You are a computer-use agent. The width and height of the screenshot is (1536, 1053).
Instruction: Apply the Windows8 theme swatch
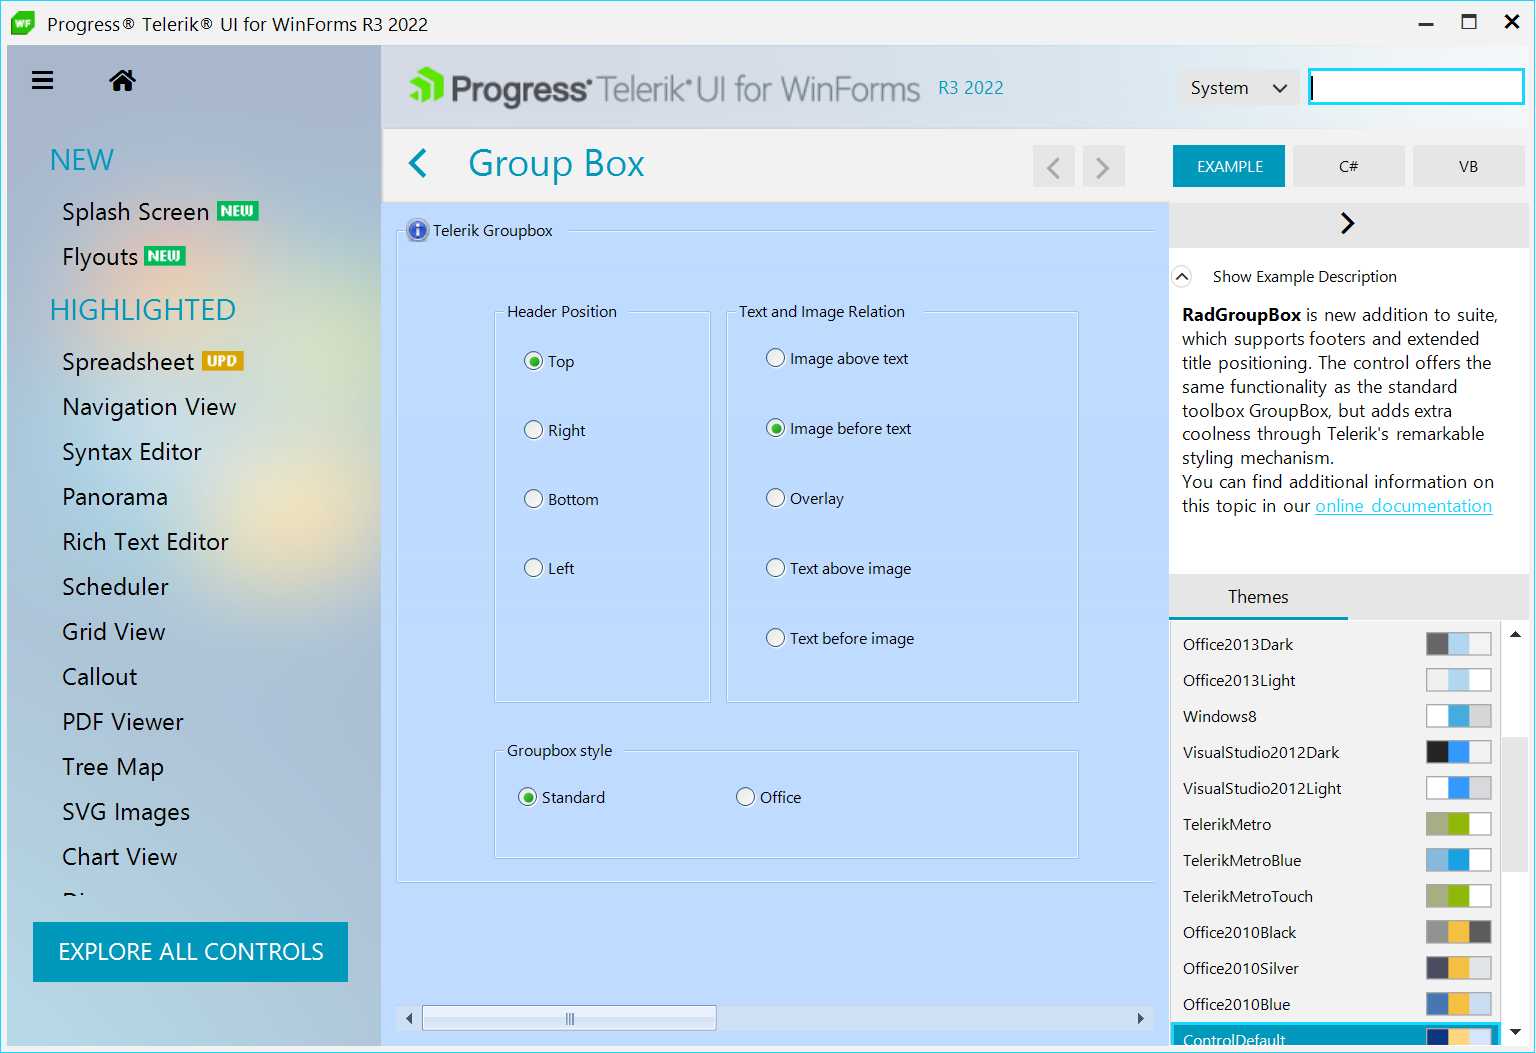click(1458, 716)
